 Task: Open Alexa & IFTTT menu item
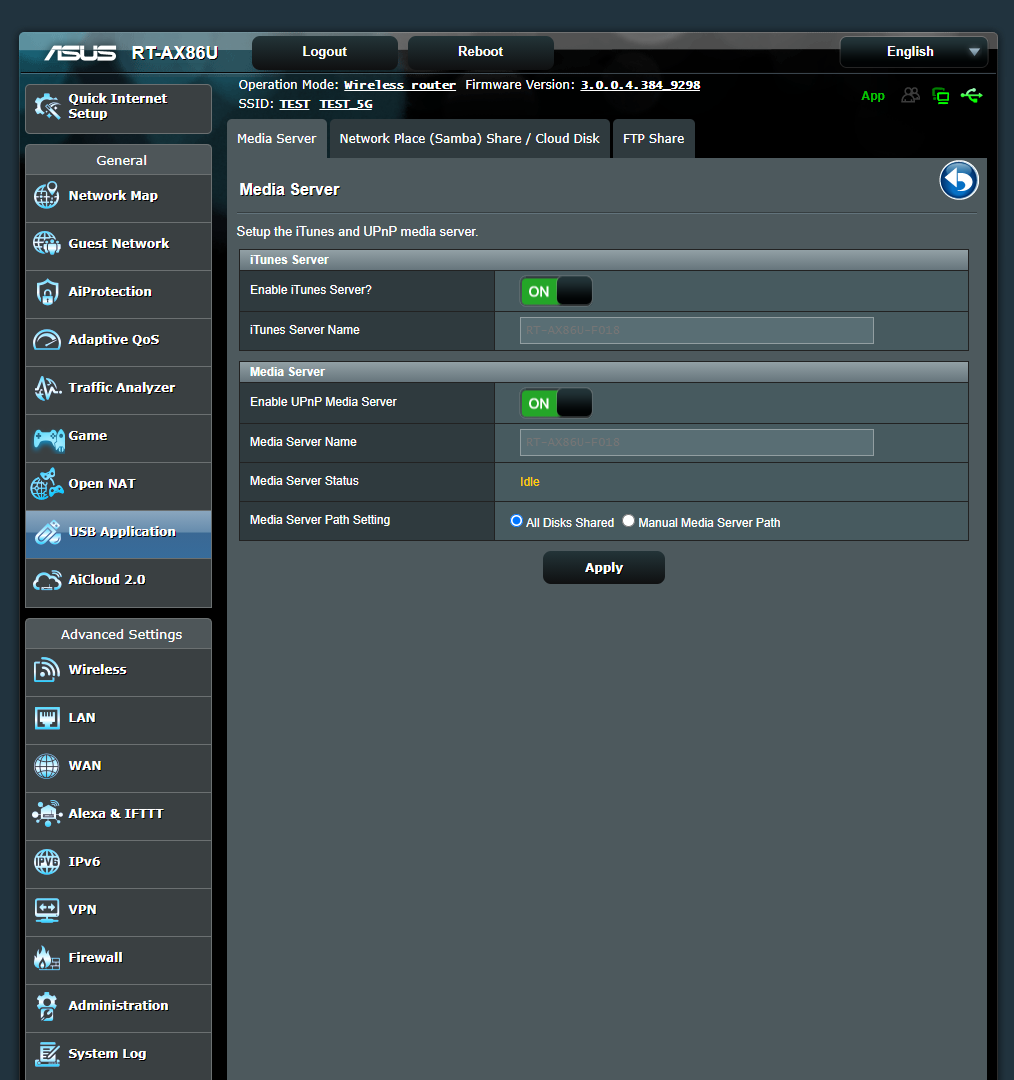tap(118, 816)
